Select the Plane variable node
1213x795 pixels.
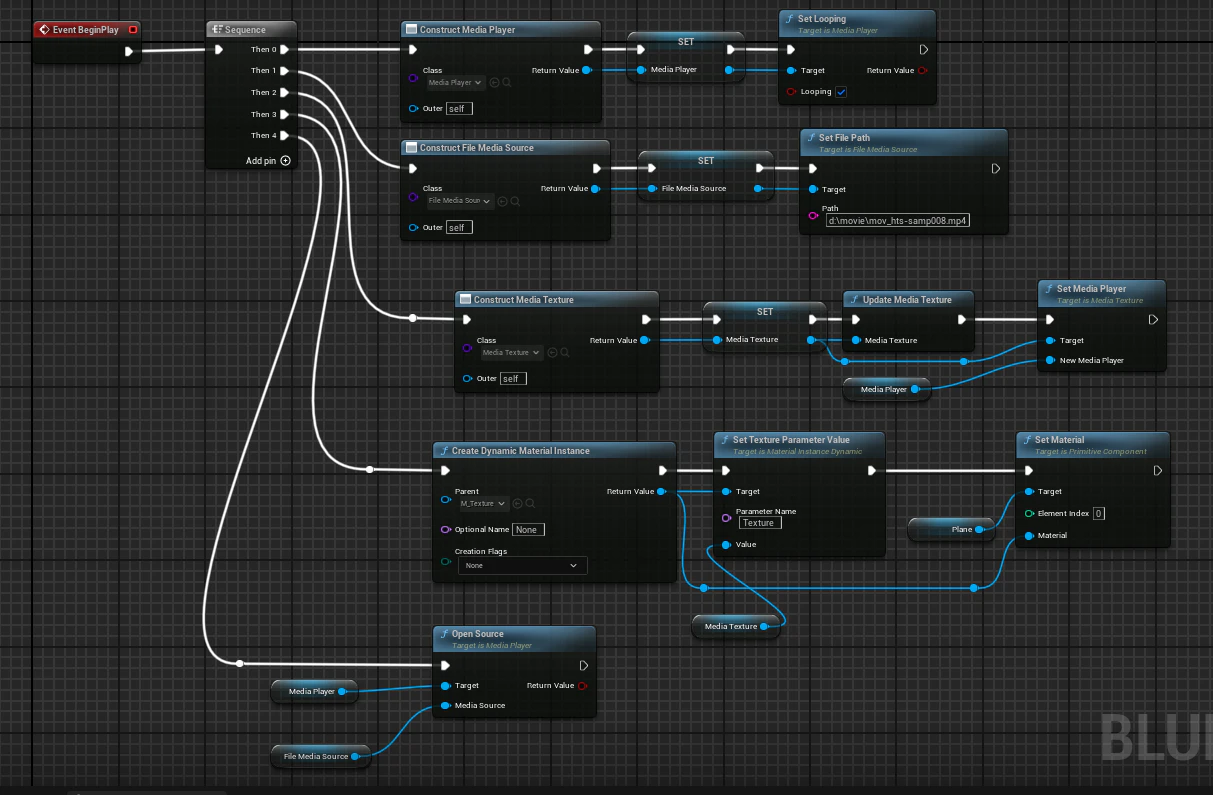(952, 529)
